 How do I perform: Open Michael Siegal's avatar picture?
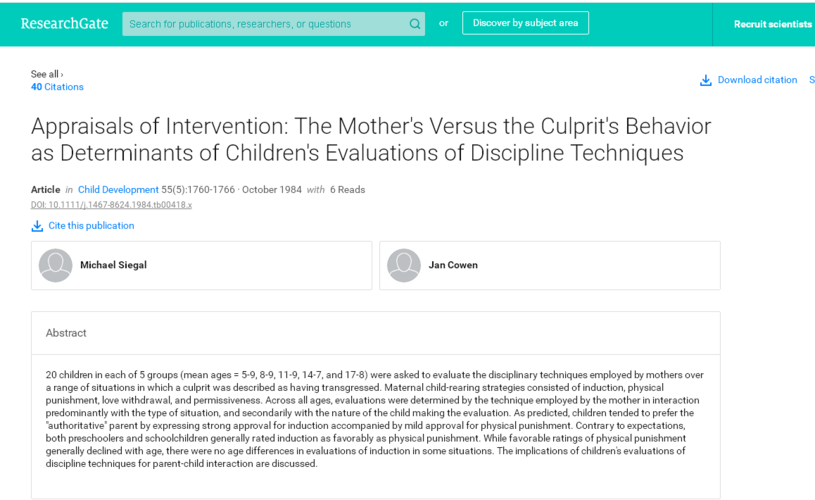pos(56,266)
